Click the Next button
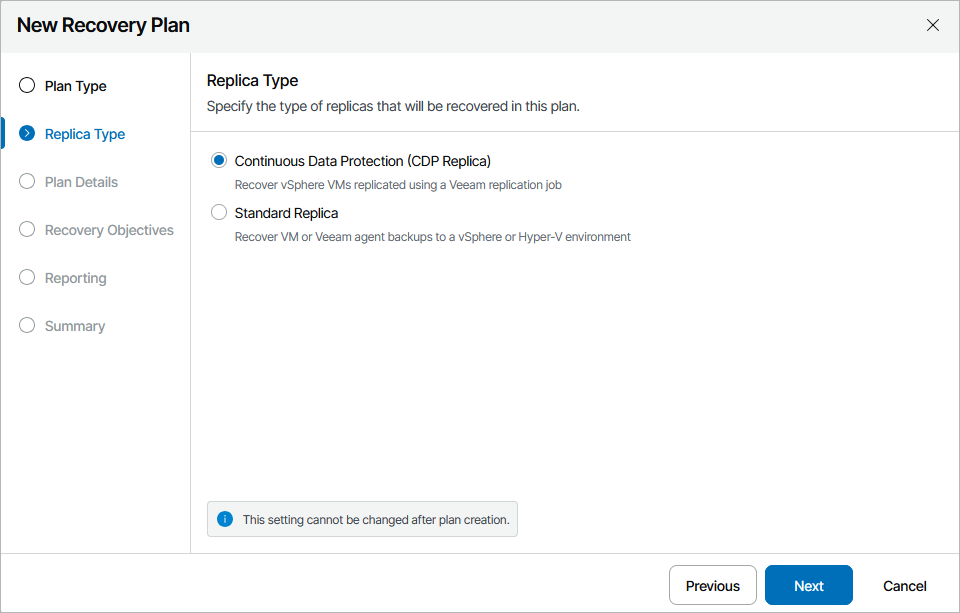960x613 pixels. coord(809,586)
